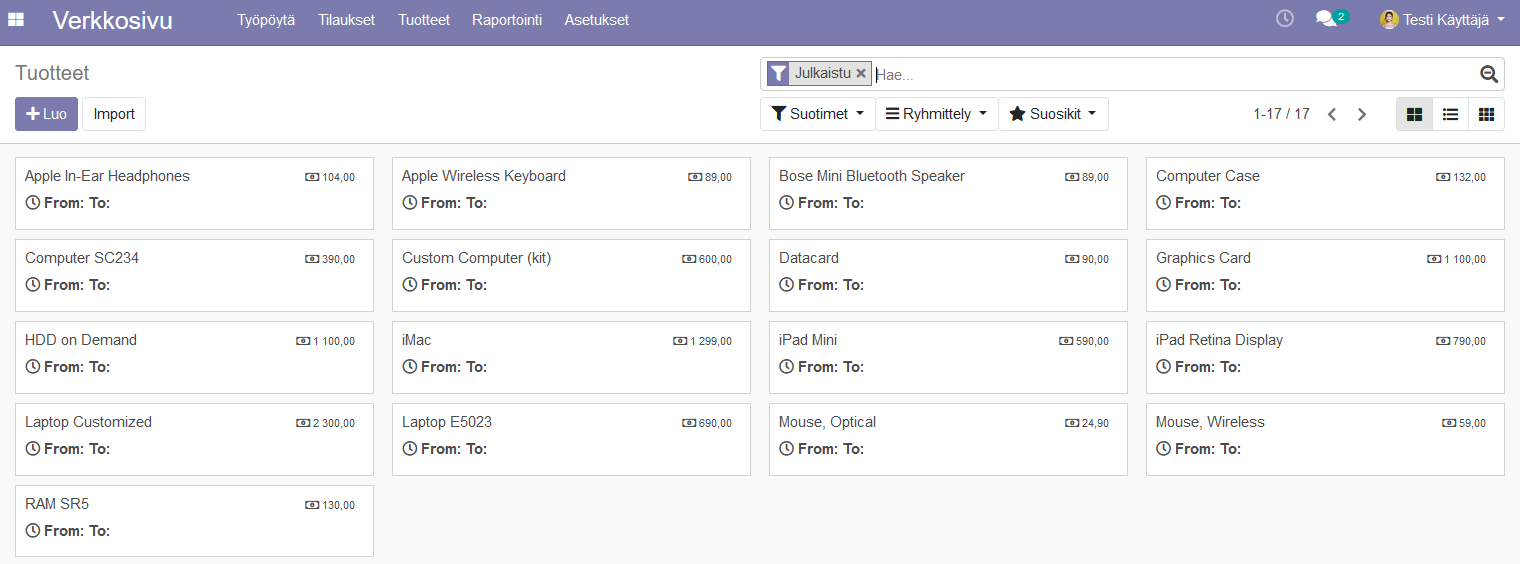Open the Laptop Customized product card
1520x564 pixels.
coord(194,439)
